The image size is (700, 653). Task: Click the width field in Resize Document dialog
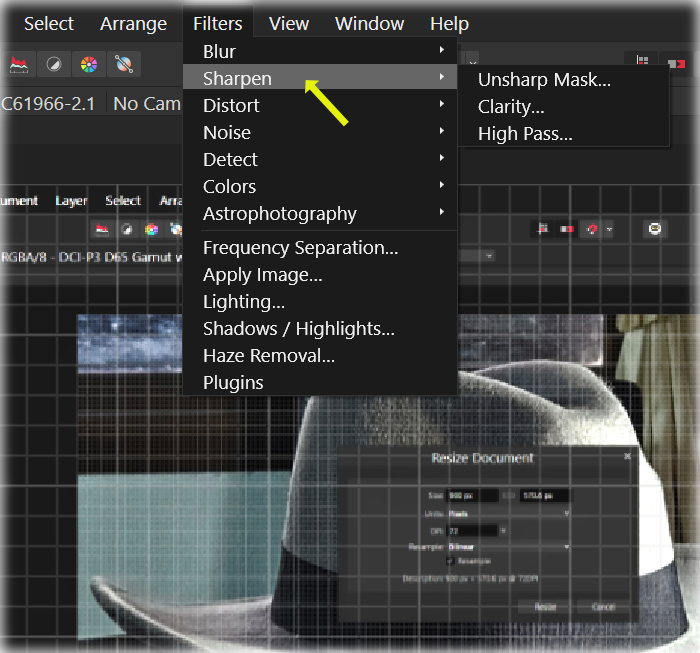point(473,495)
